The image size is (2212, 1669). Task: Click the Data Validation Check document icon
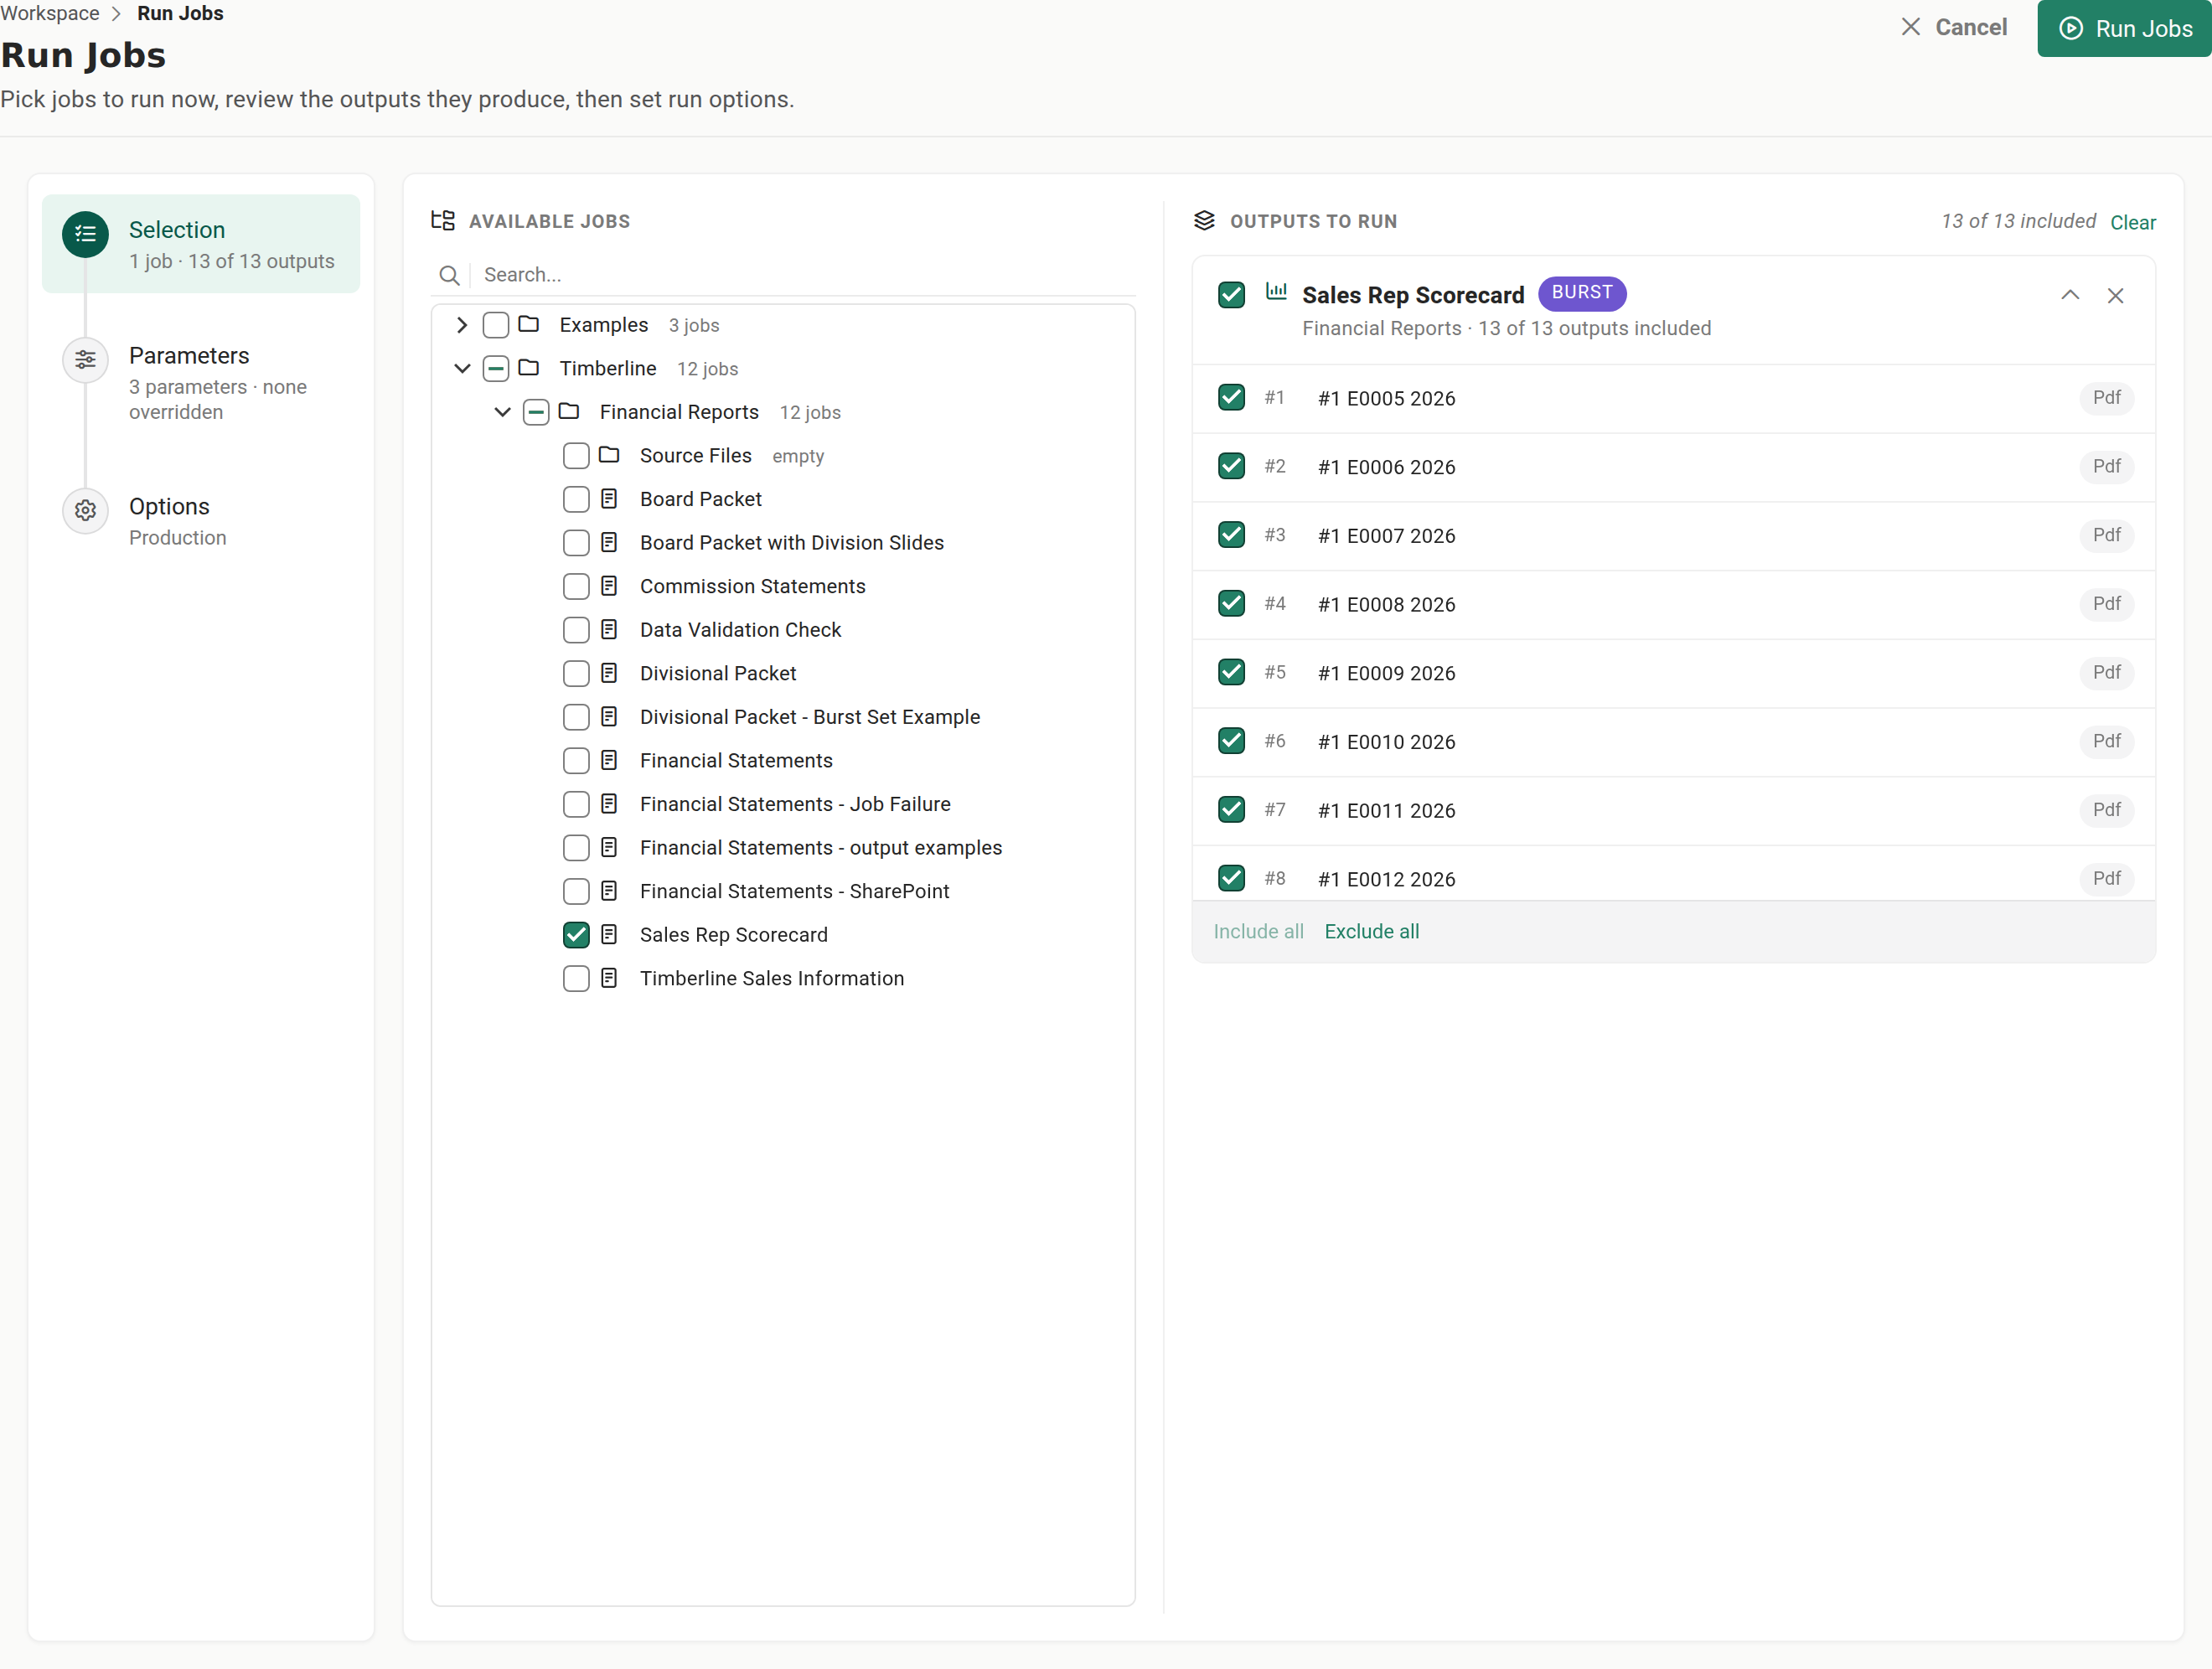click(609, 629)
